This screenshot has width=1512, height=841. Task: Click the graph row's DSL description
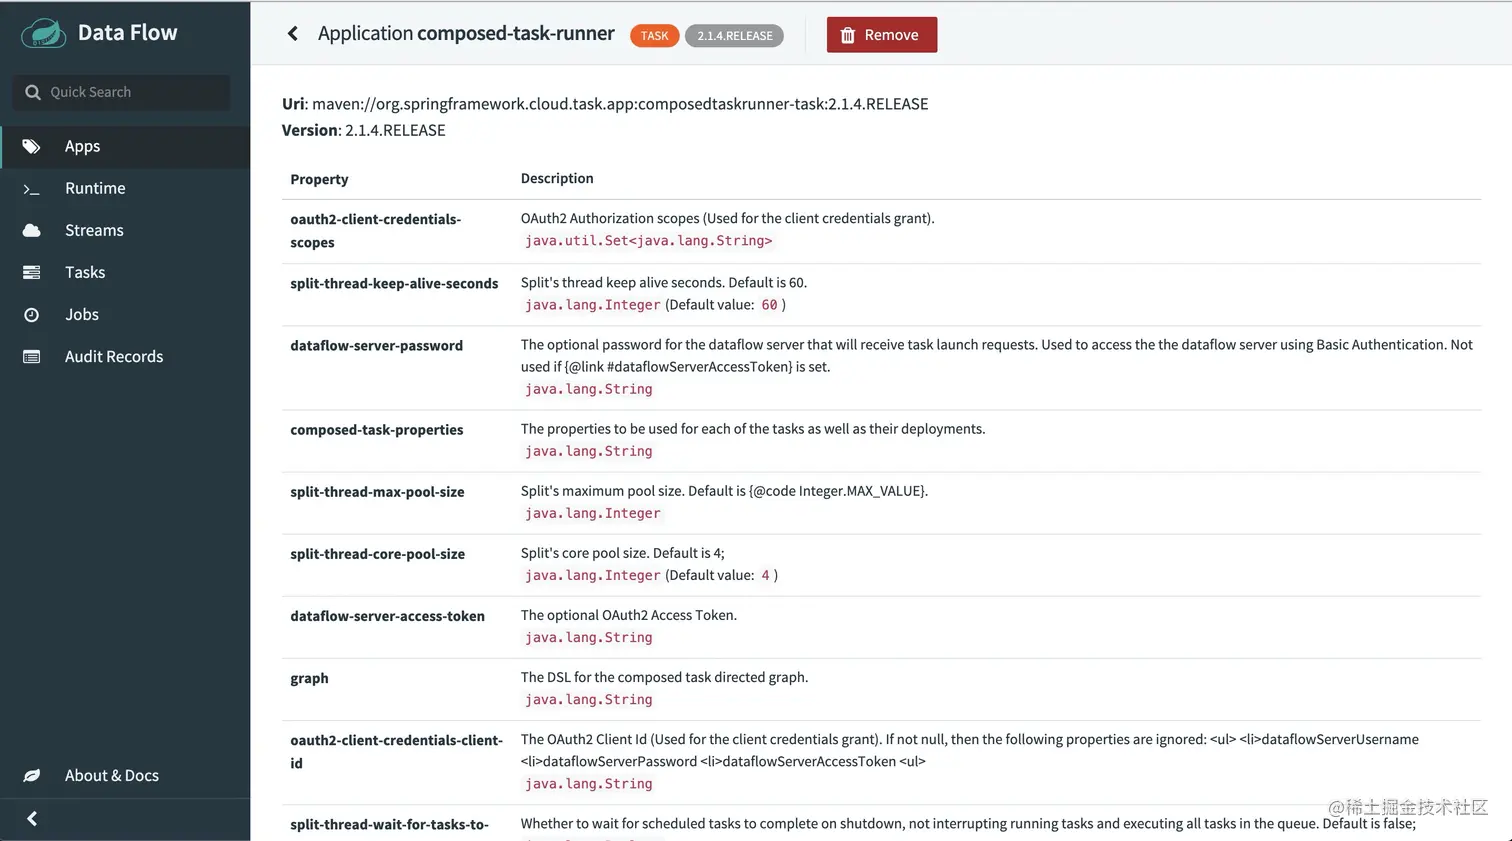(x=665, y=677)
